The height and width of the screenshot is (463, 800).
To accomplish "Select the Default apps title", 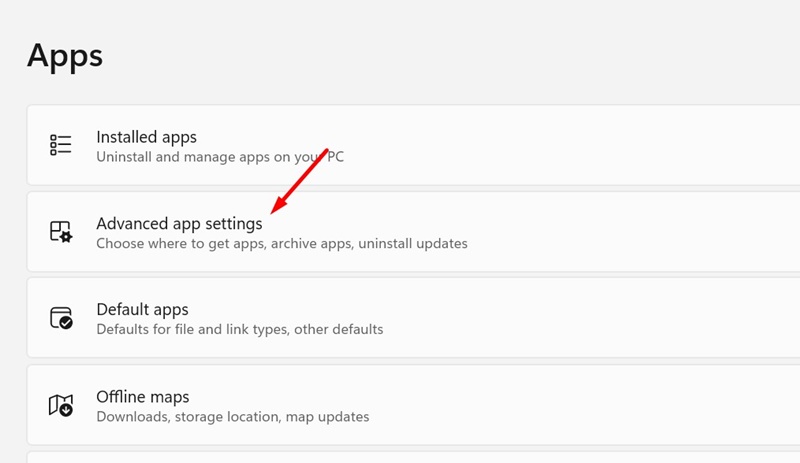I will pyautogui.click(x=142, y=310).
